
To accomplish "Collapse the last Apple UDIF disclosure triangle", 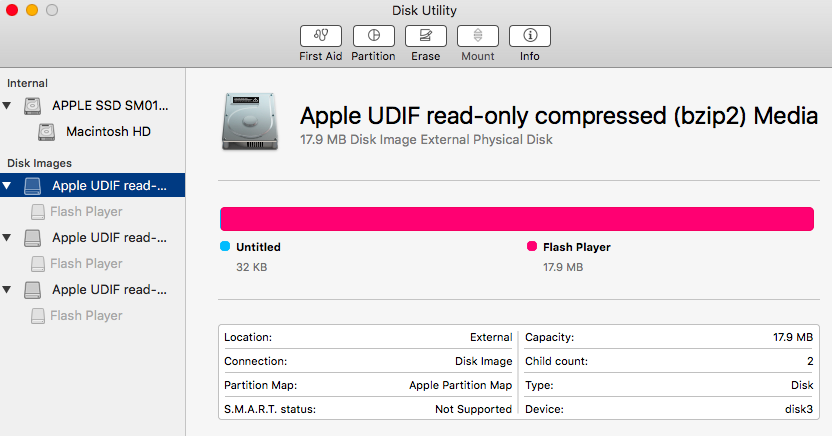I will click(x=8, y=290).
